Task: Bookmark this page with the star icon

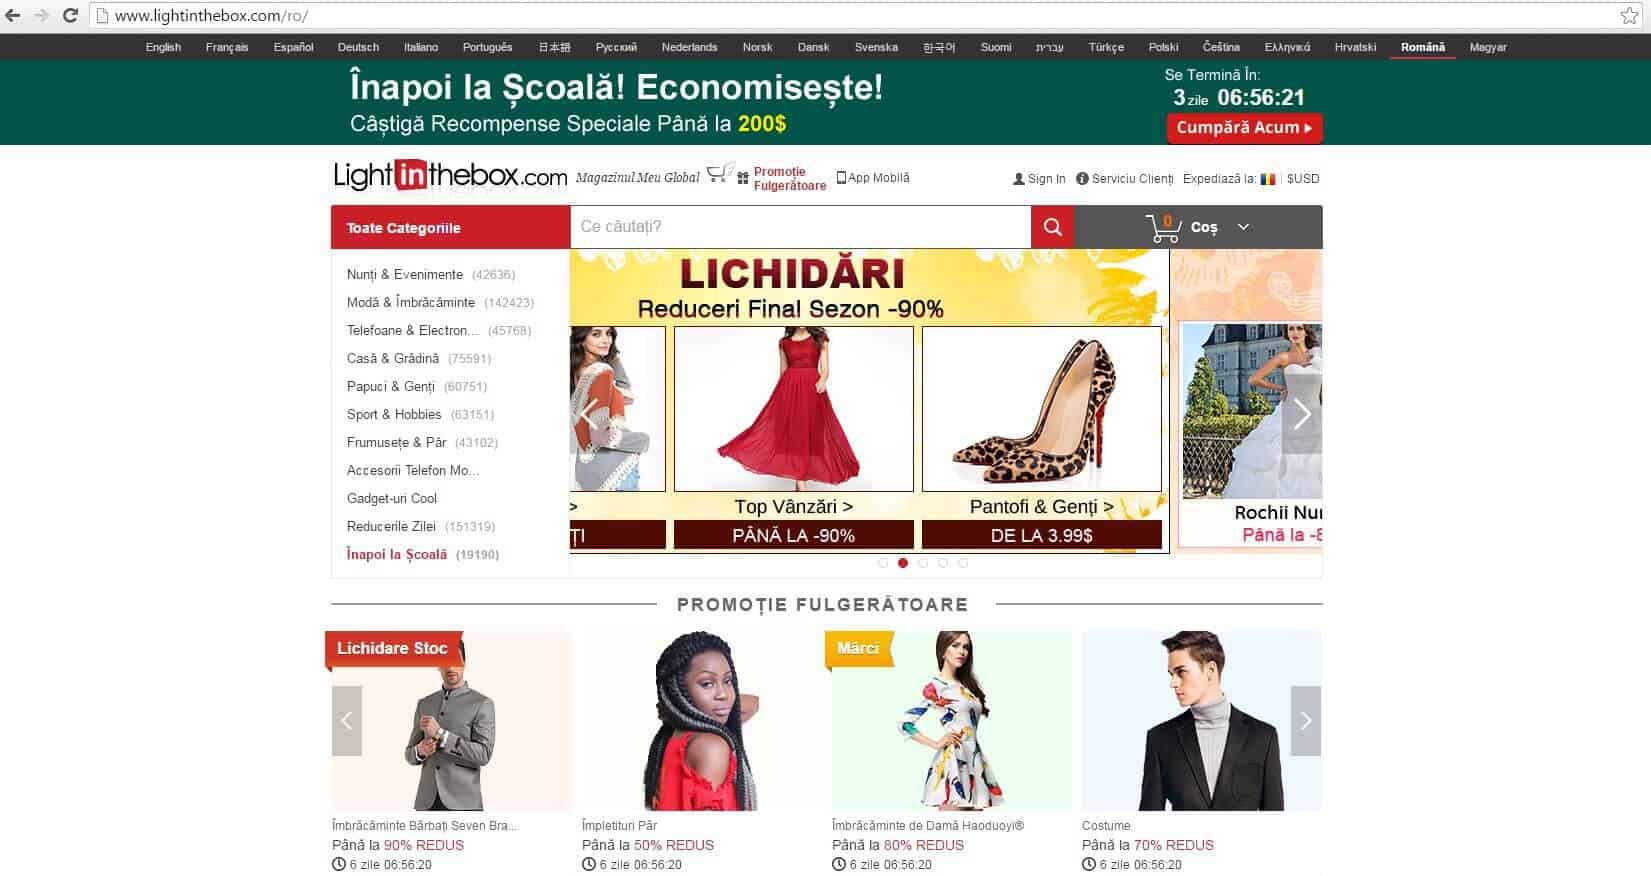Action: (1629, 15)
